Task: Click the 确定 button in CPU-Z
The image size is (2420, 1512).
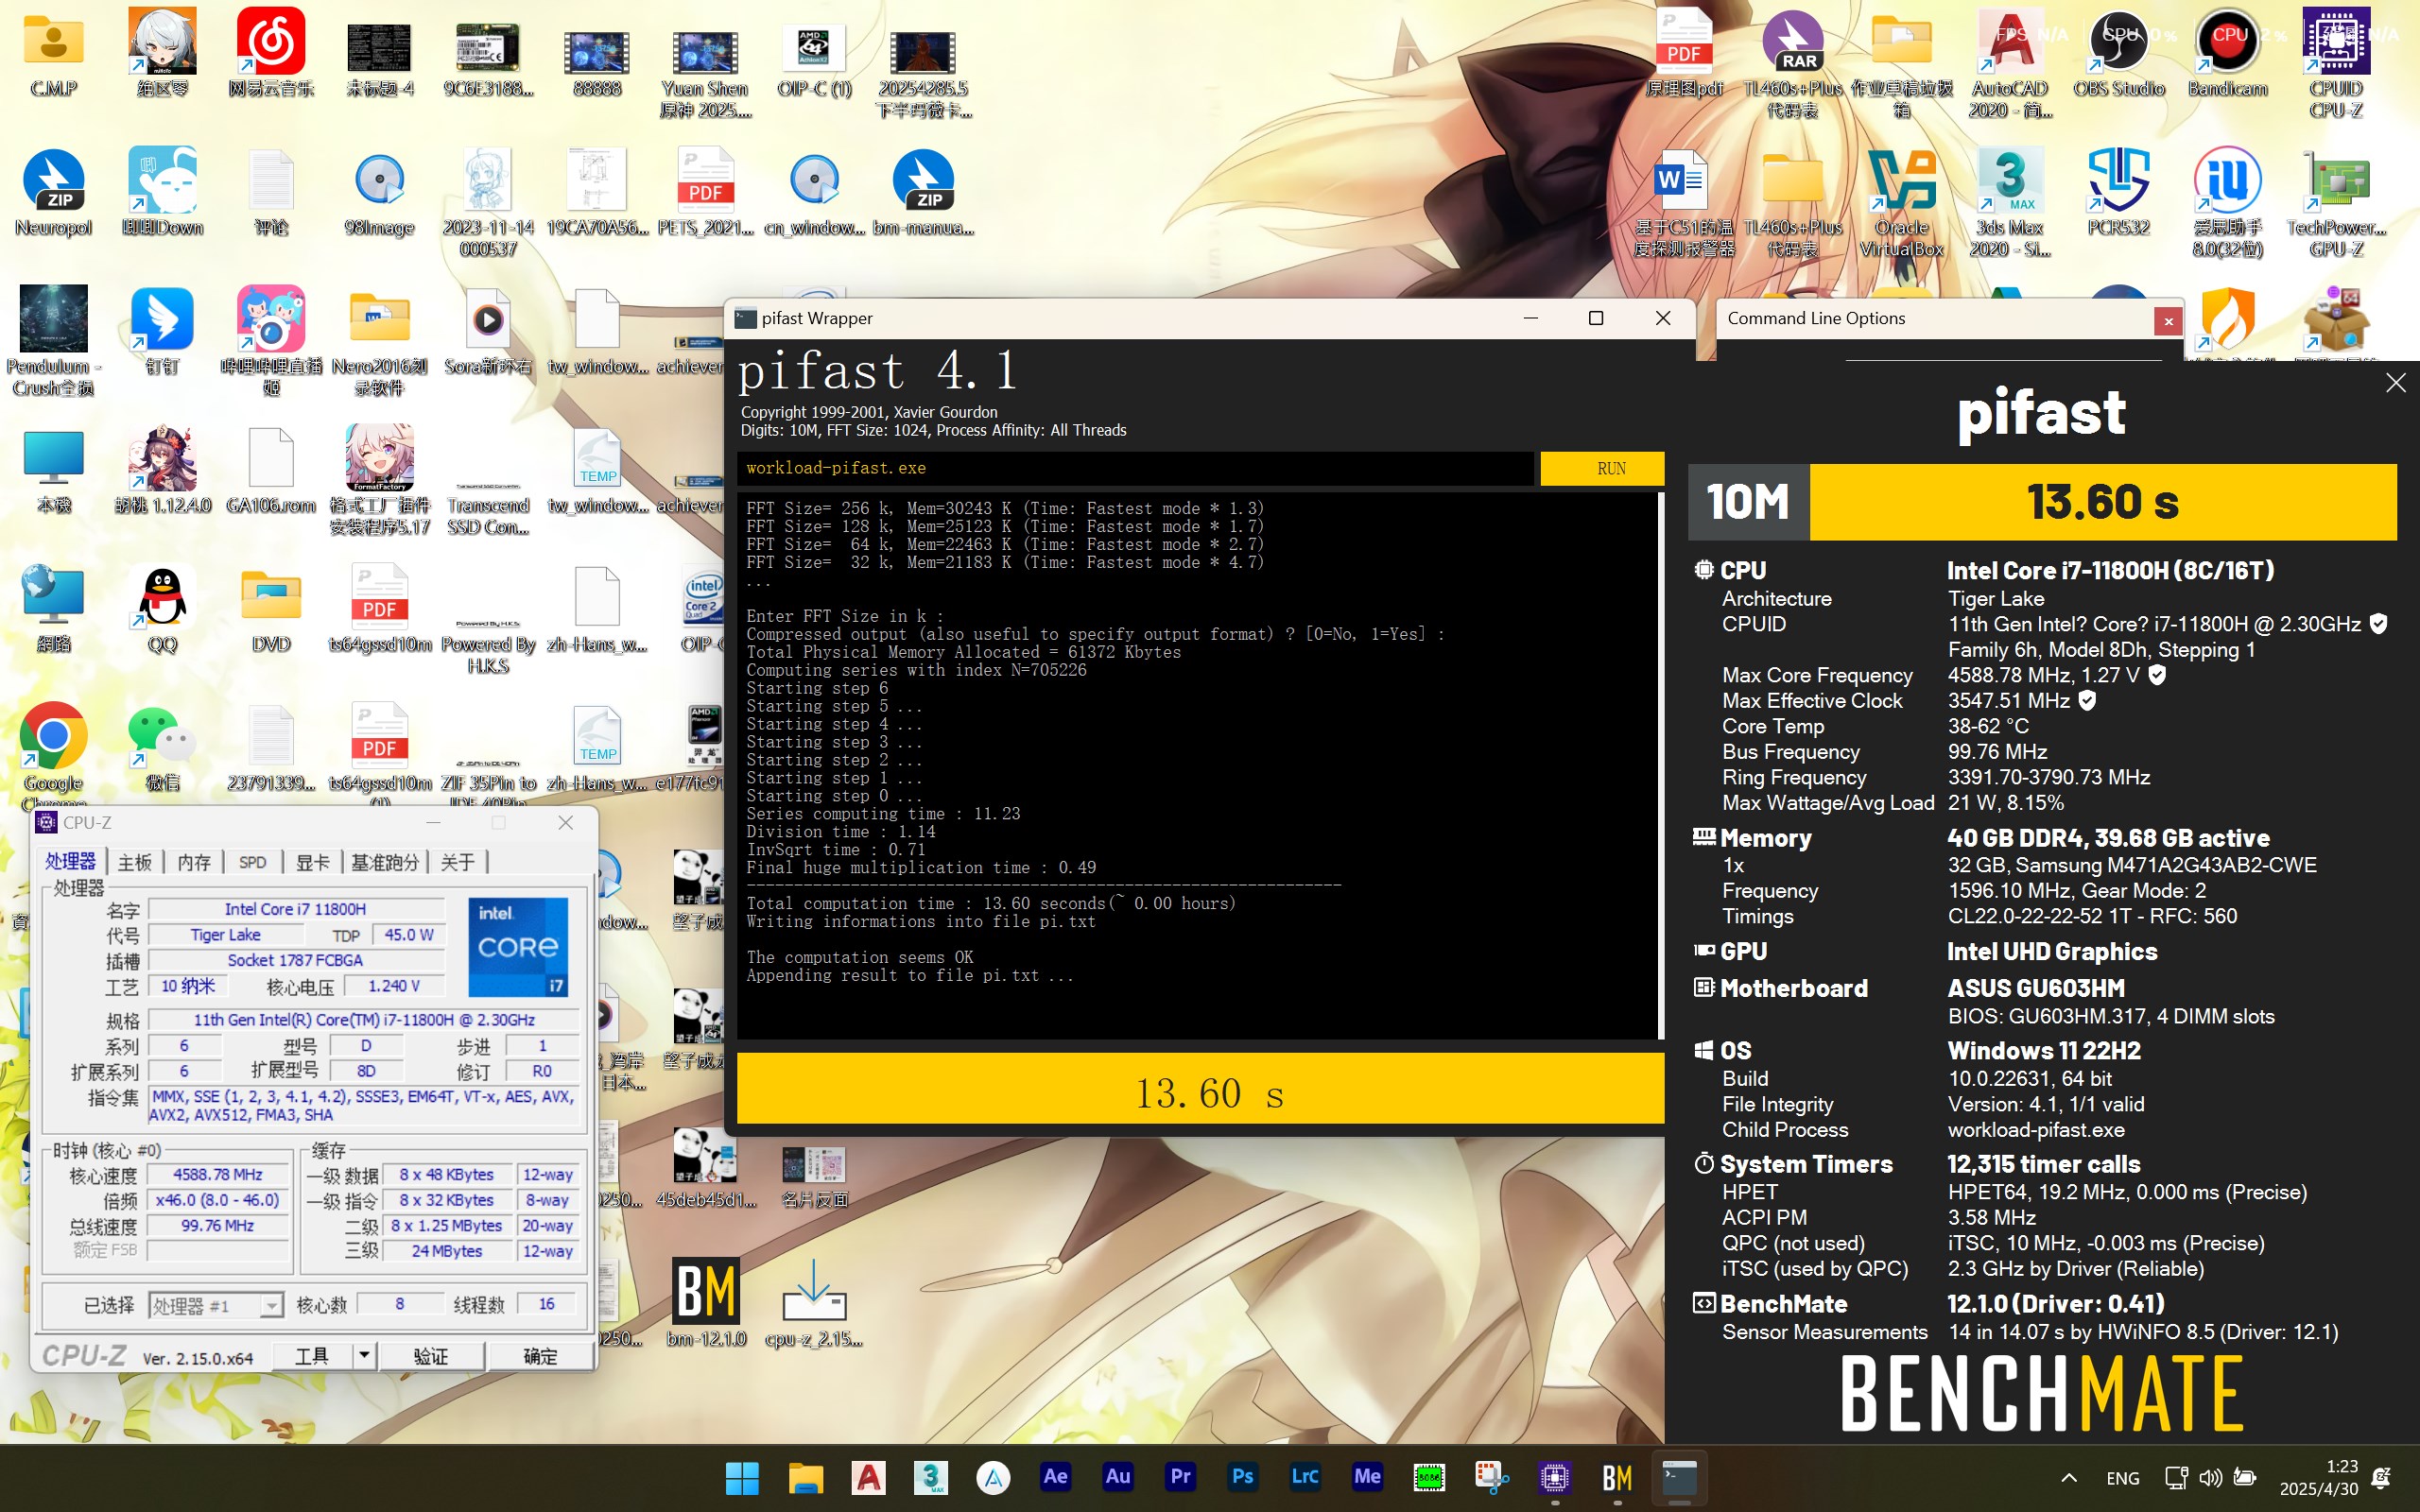Action: click(540, 1356)
